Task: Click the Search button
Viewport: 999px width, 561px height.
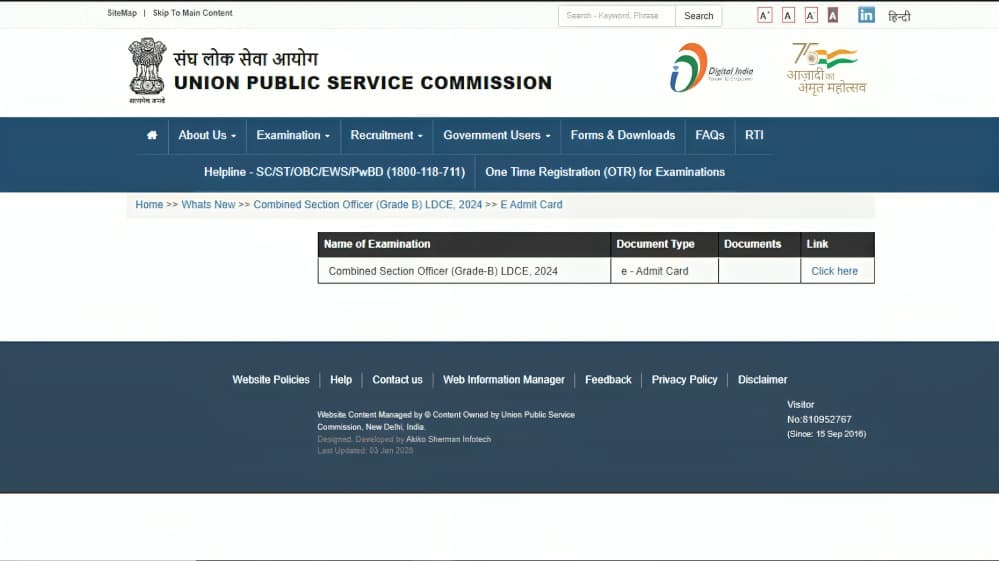Action: pos(698,16)
